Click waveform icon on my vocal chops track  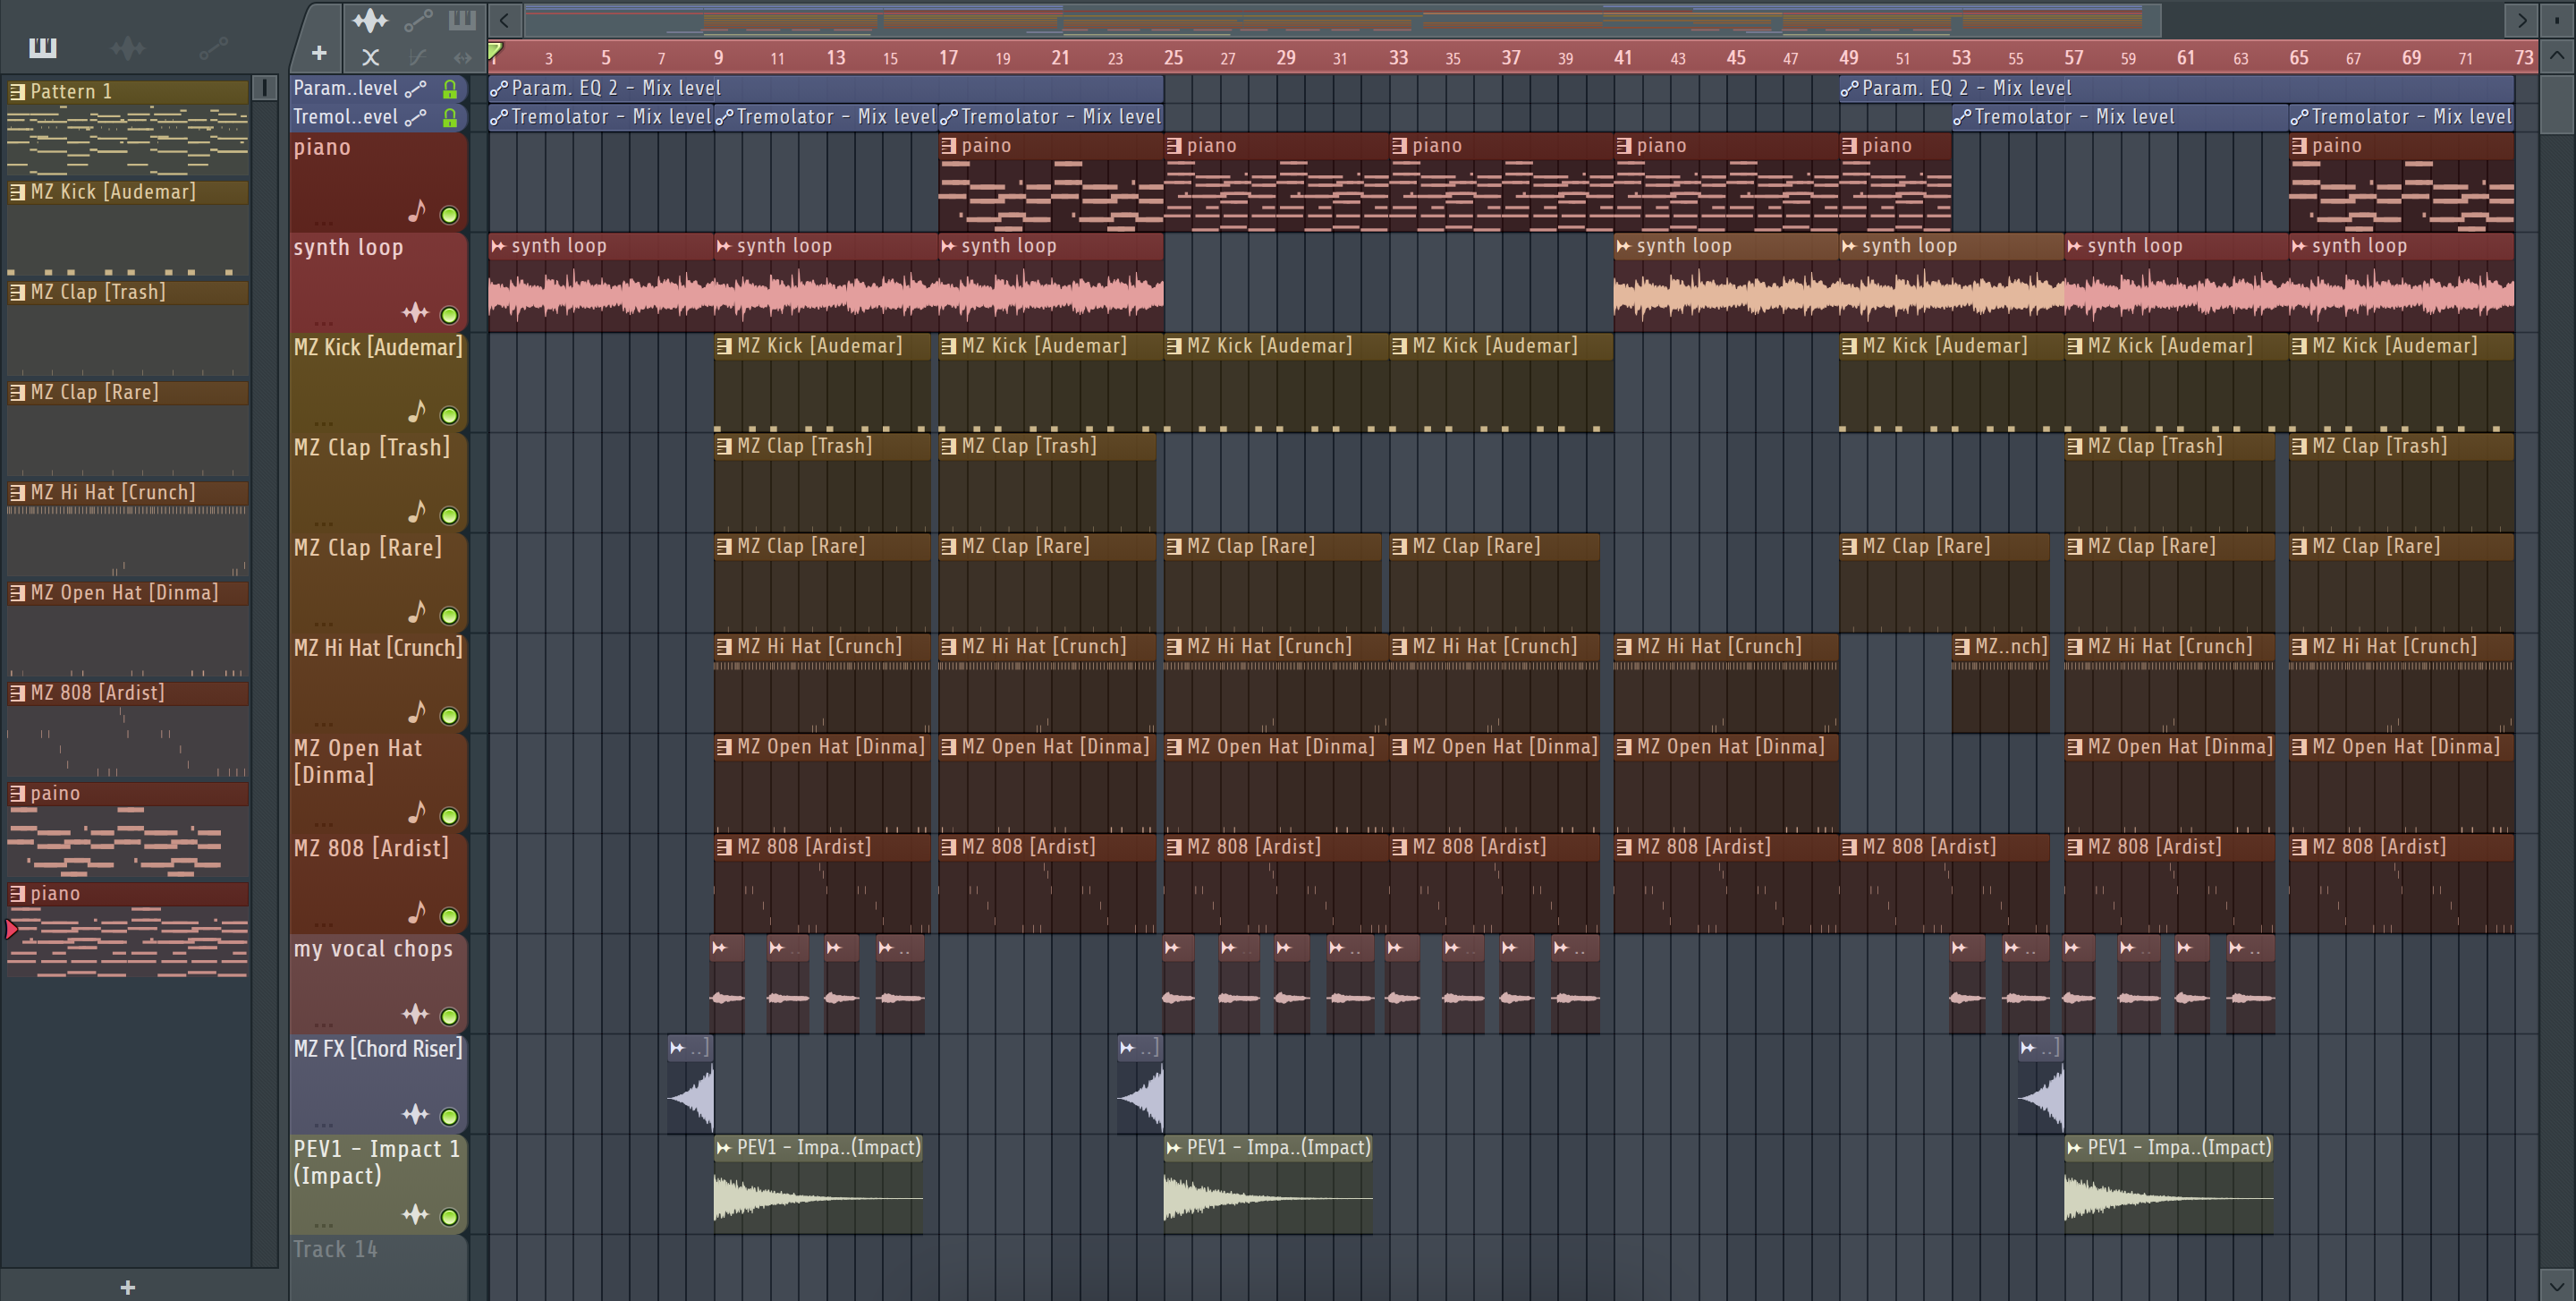pyautogui.click(x=415, y=1014)
